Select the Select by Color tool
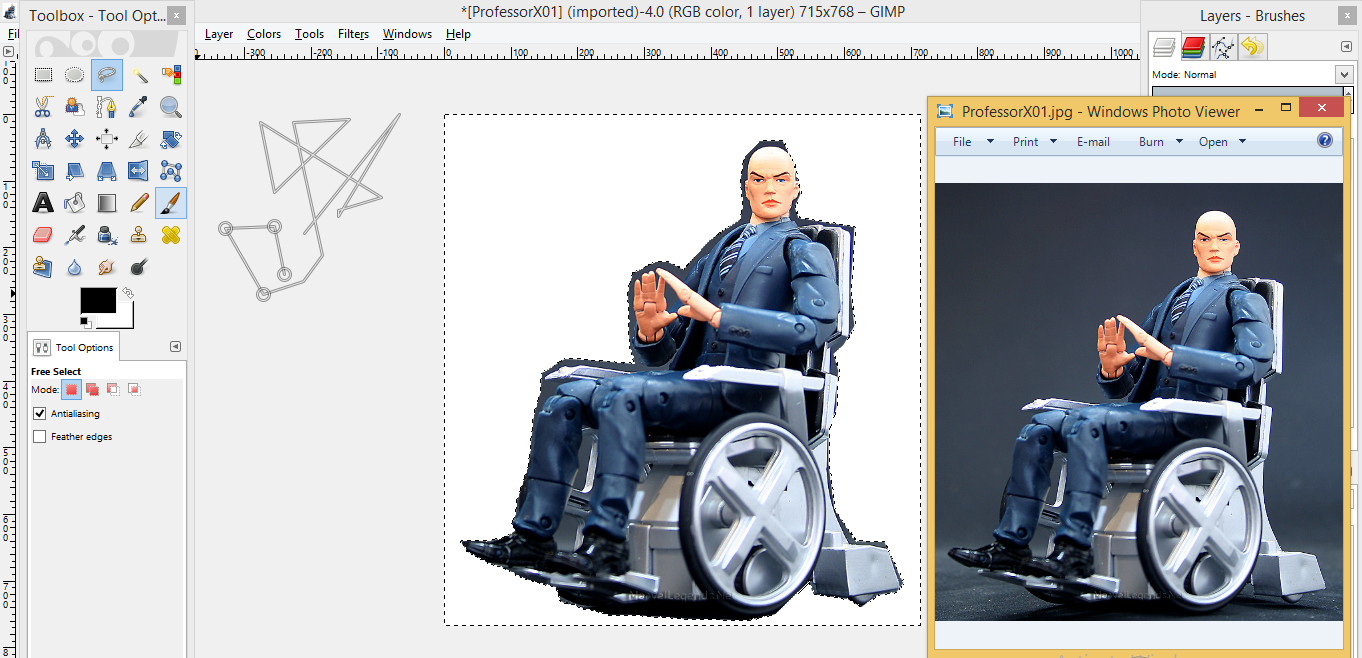This screenshot has width=1362, height=658. pos(171,74)
